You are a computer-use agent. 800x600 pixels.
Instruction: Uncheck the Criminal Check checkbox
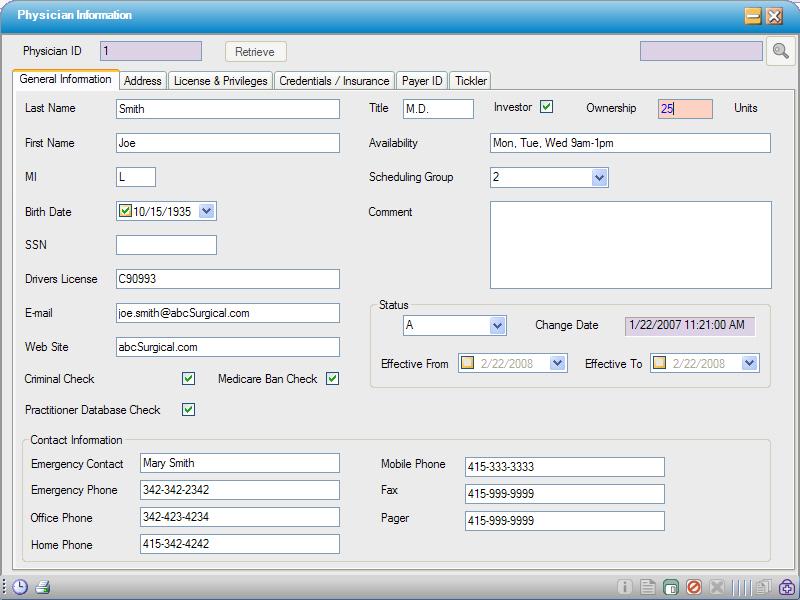188,378
